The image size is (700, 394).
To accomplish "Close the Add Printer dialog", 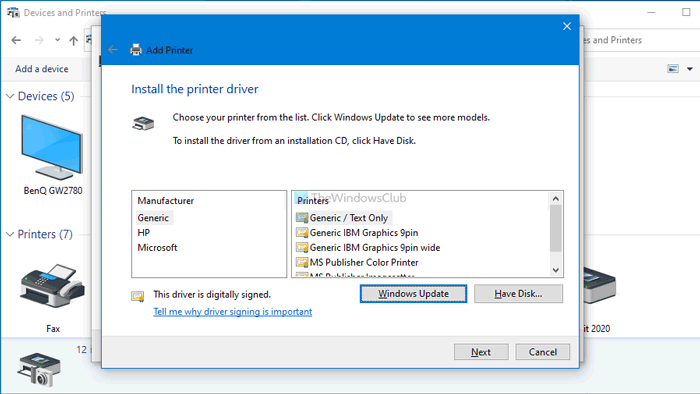I will pyautogui.click(x=567, y=26).
